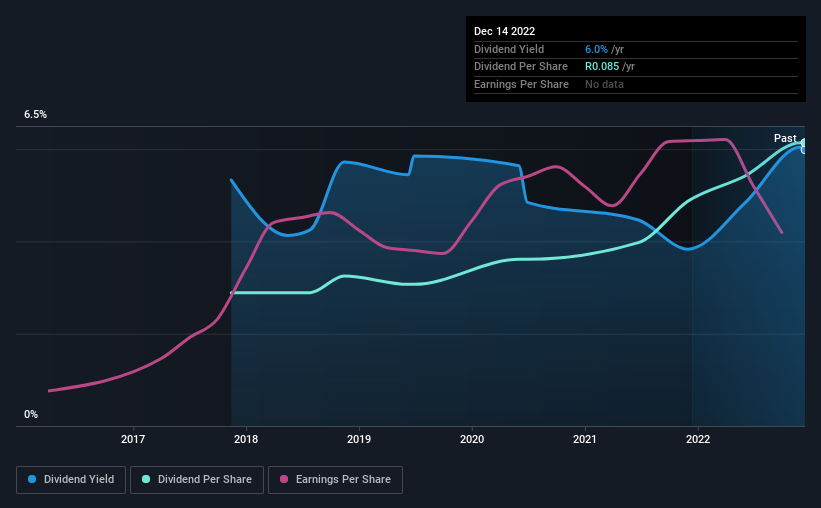Click the 2021 x-axis label
Viewport: 821px width, 508px height.
[585, 439]
